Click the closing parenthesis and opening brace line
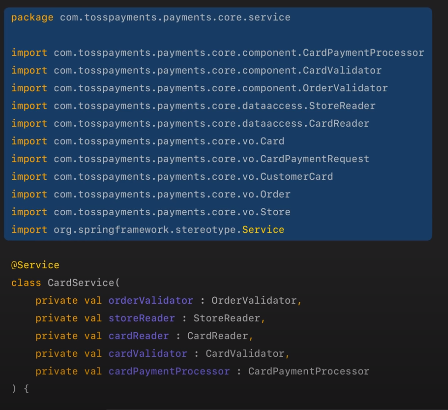Viewport: 448px width, 410px height. pos(20,389)
